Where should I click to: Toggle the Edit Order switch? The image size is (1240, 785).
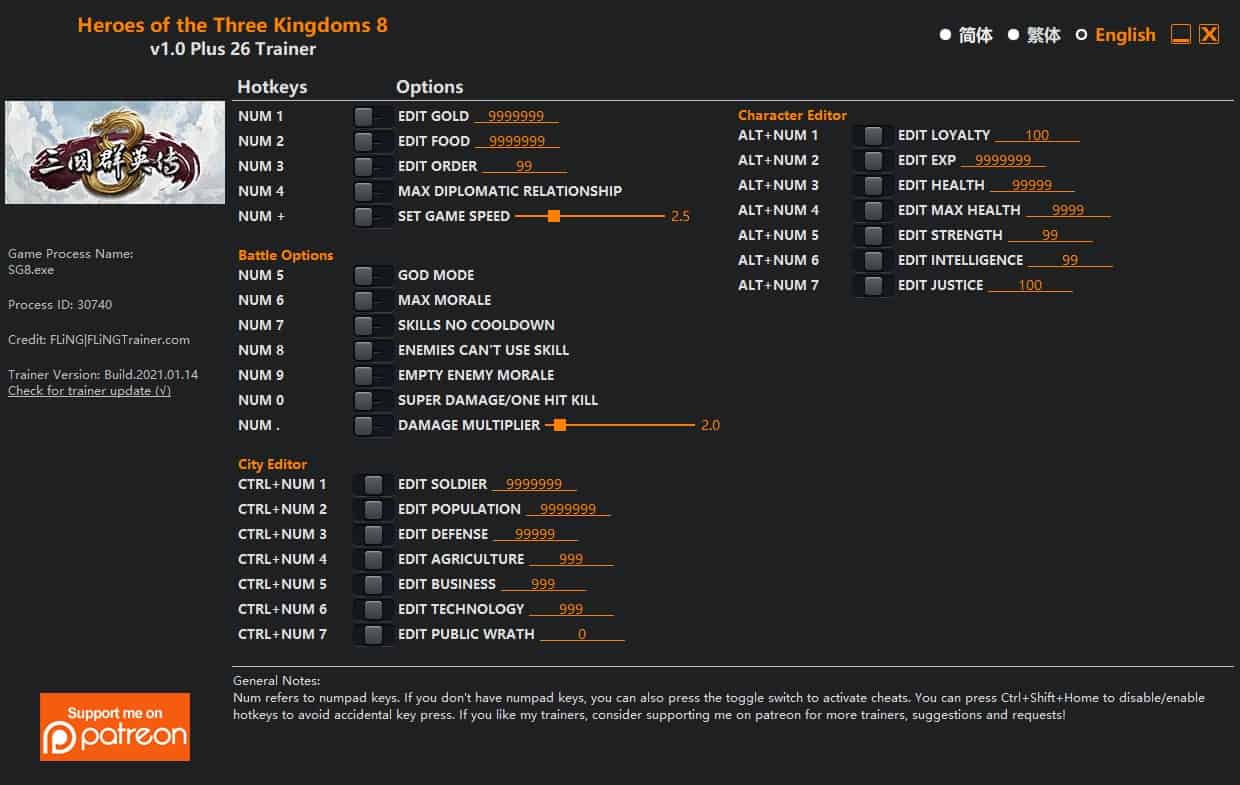tap(372, 166)
